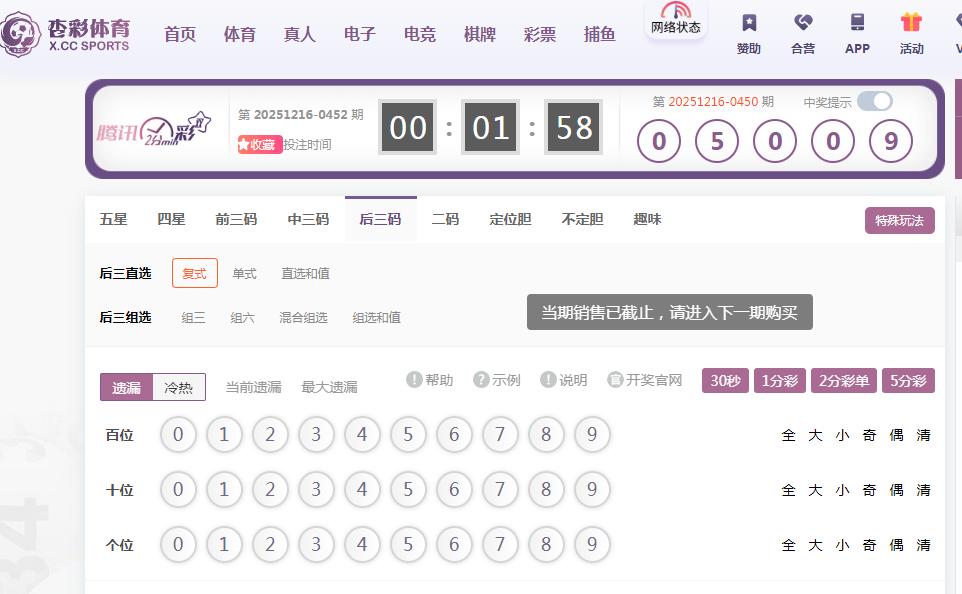Switch to the 5分彩 lottery button

[908, 380]
